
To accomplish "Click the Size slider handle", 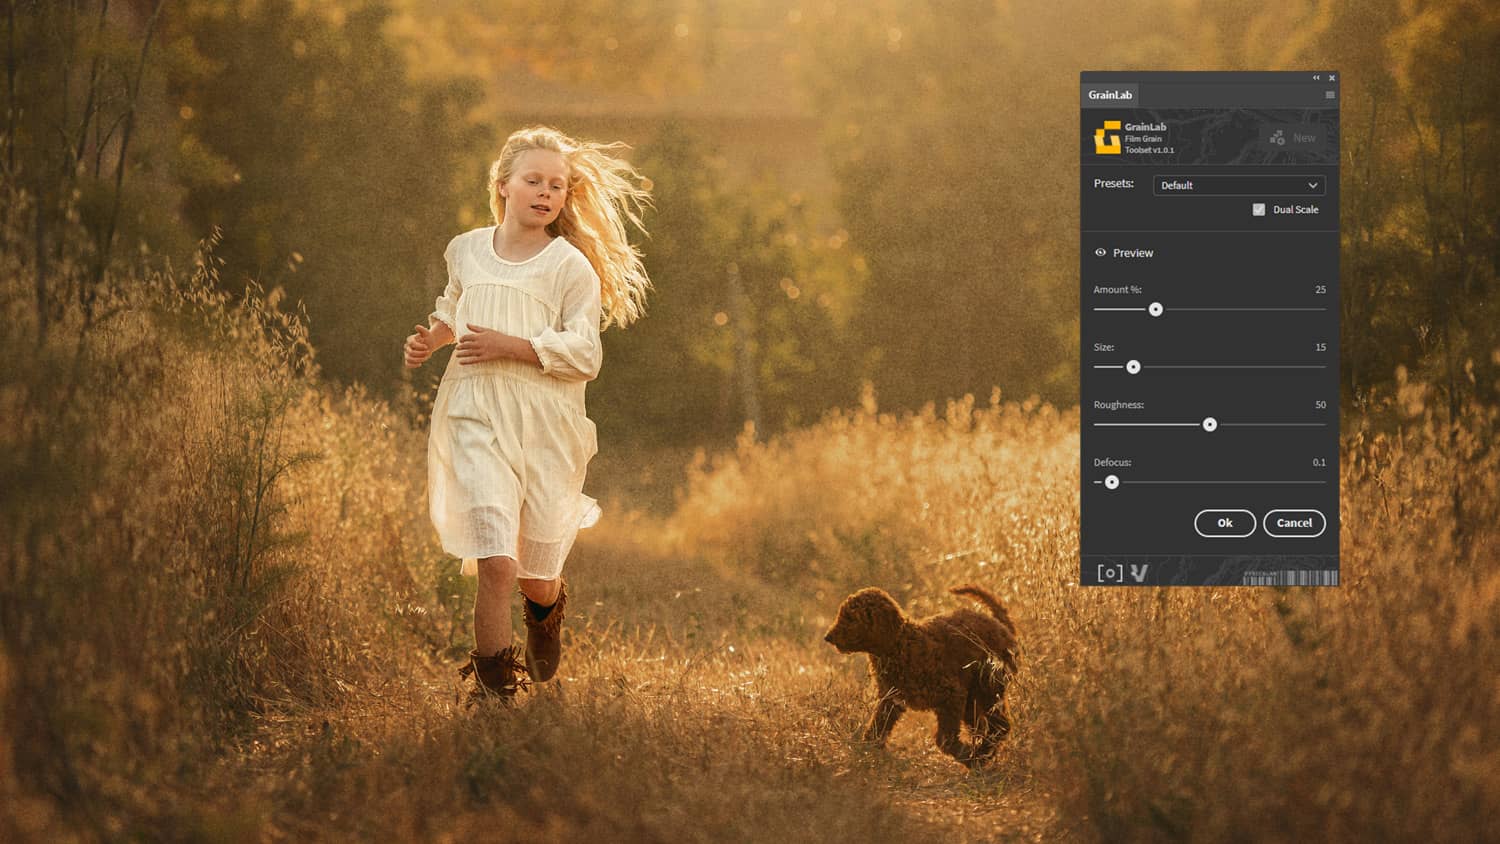I will tap(1133, 367).
